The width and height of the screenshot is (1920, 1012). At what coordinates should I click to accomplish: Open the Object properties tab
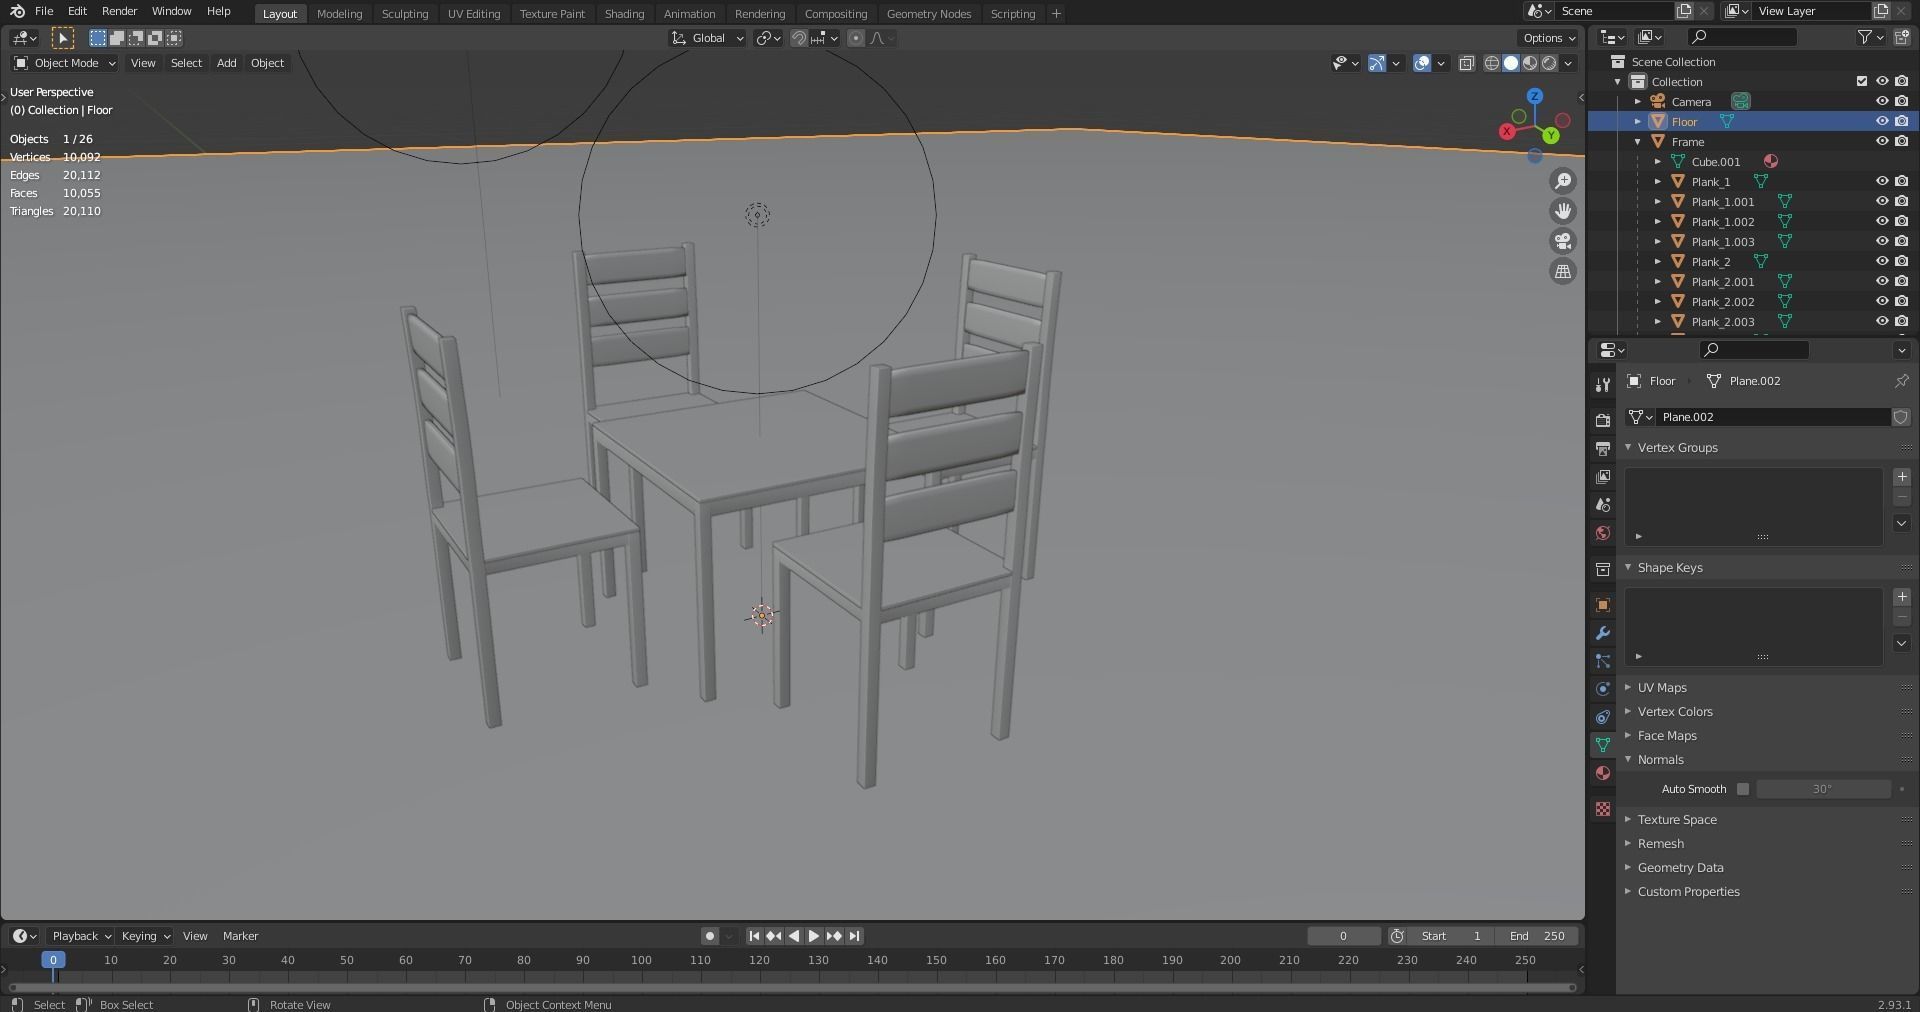click(1603, 605)
